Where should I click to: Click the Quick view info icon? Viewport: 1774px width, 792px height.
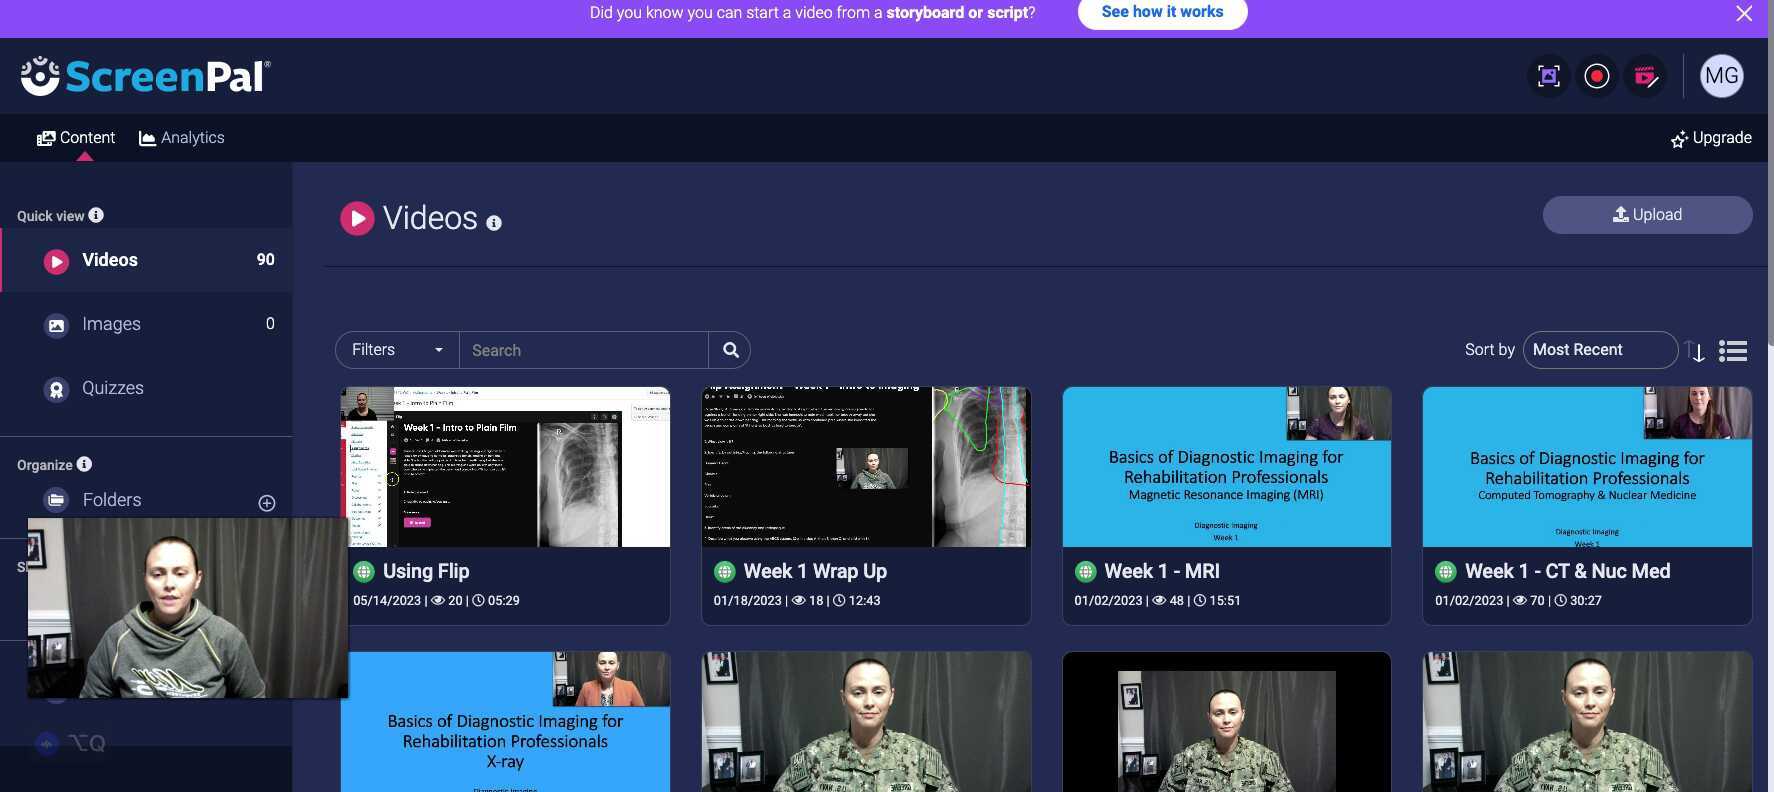pyautogui.click(x=96, y=215)
